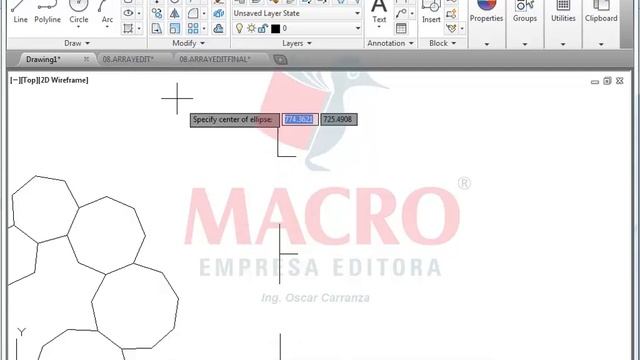Open the Groups panel button
The width and height of the screenshot is (640, 360).
[525, 11]
